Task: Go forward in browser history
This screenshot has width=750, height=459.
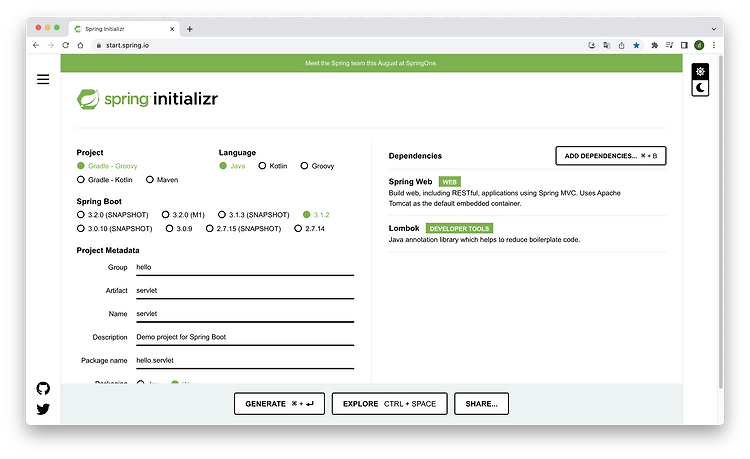Action: [51, 45]
